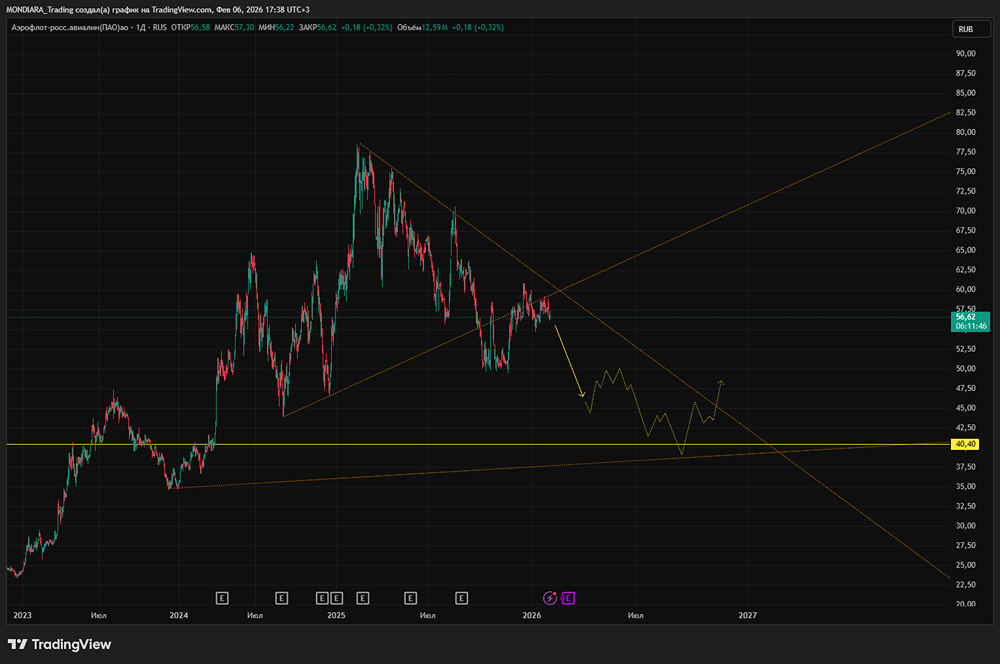Click the 80,00 mark on the price scale
This screenshot has height=664, width=1000.
click(x=965, y=132)
